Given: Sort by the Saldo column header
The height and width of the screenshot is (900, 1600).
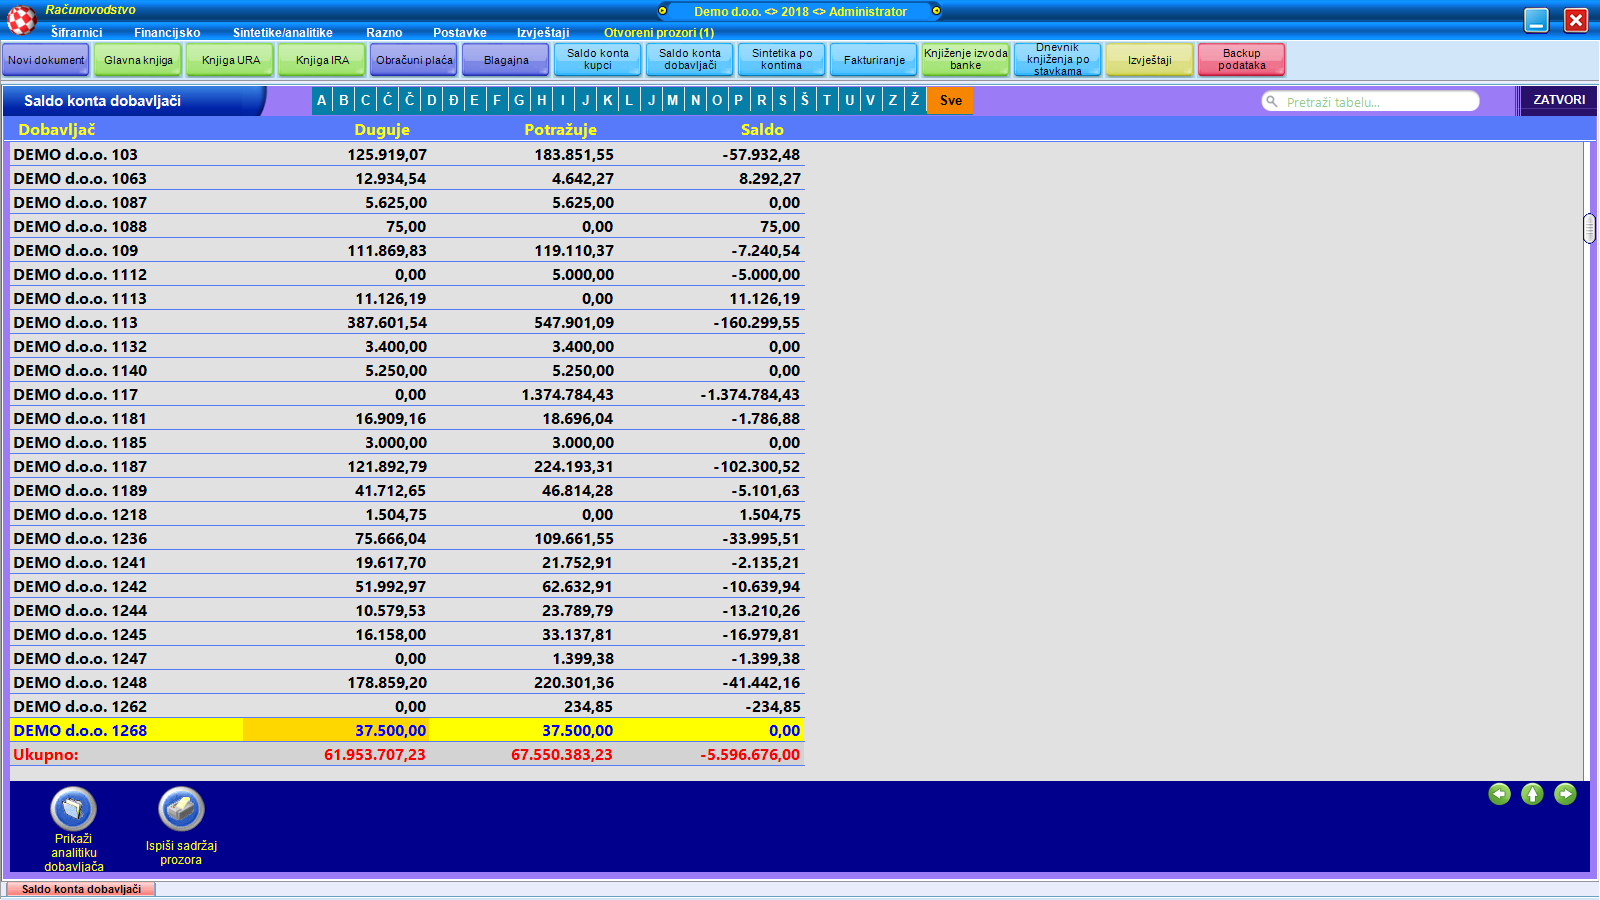Looking at the screenshot, I should pyautogui.click(x=761, y=130).
